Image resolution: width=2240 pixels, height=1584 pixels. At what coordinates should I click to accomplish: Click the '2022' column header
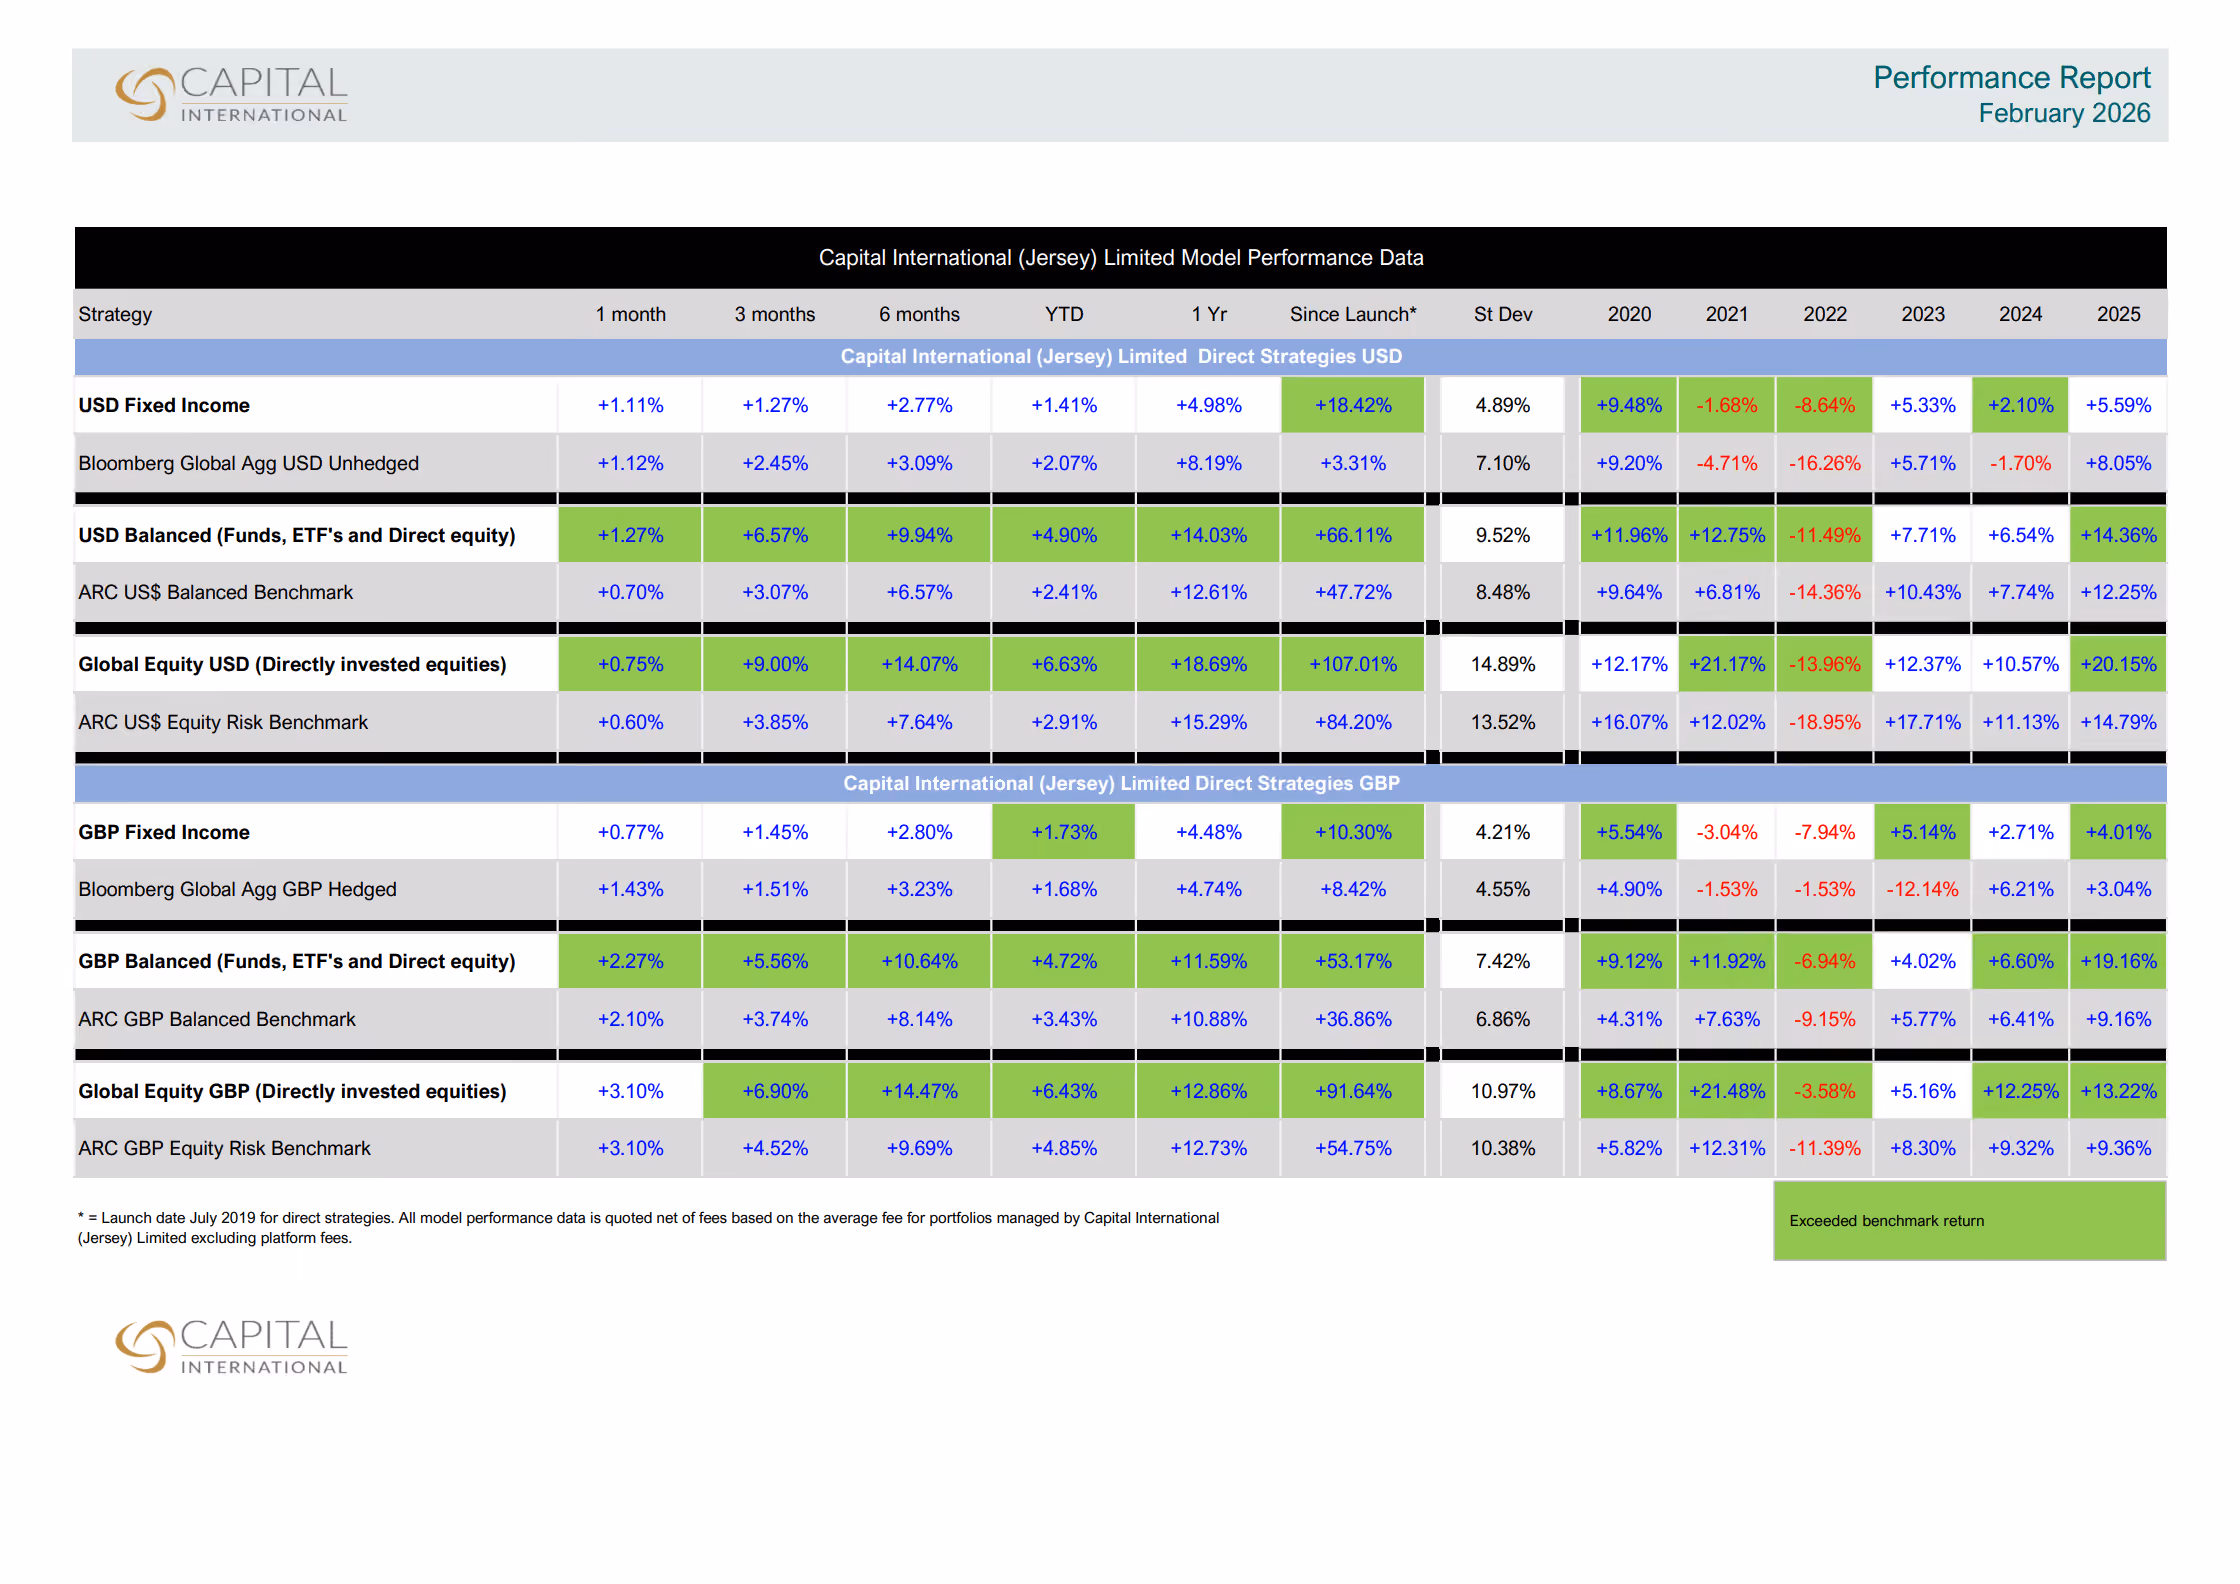point(1825,314)
